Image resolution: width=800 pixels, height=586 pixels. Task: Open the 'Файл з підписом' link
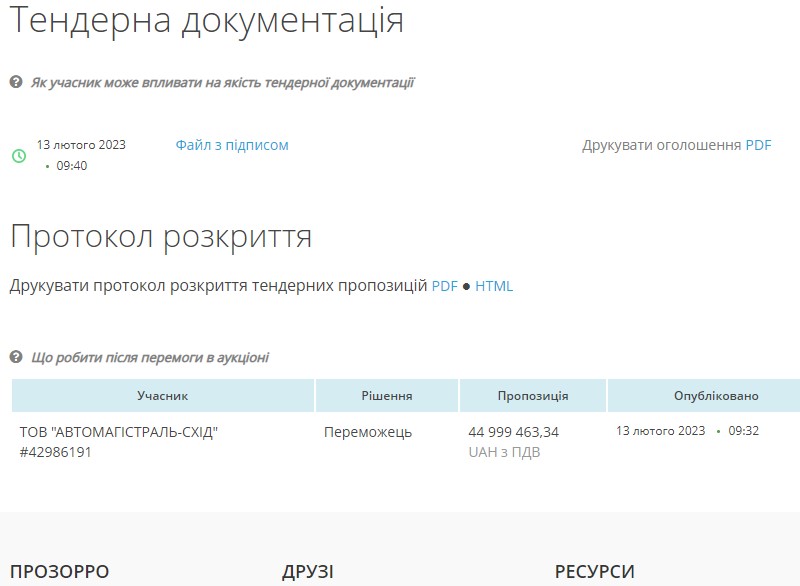coord(232,145)
